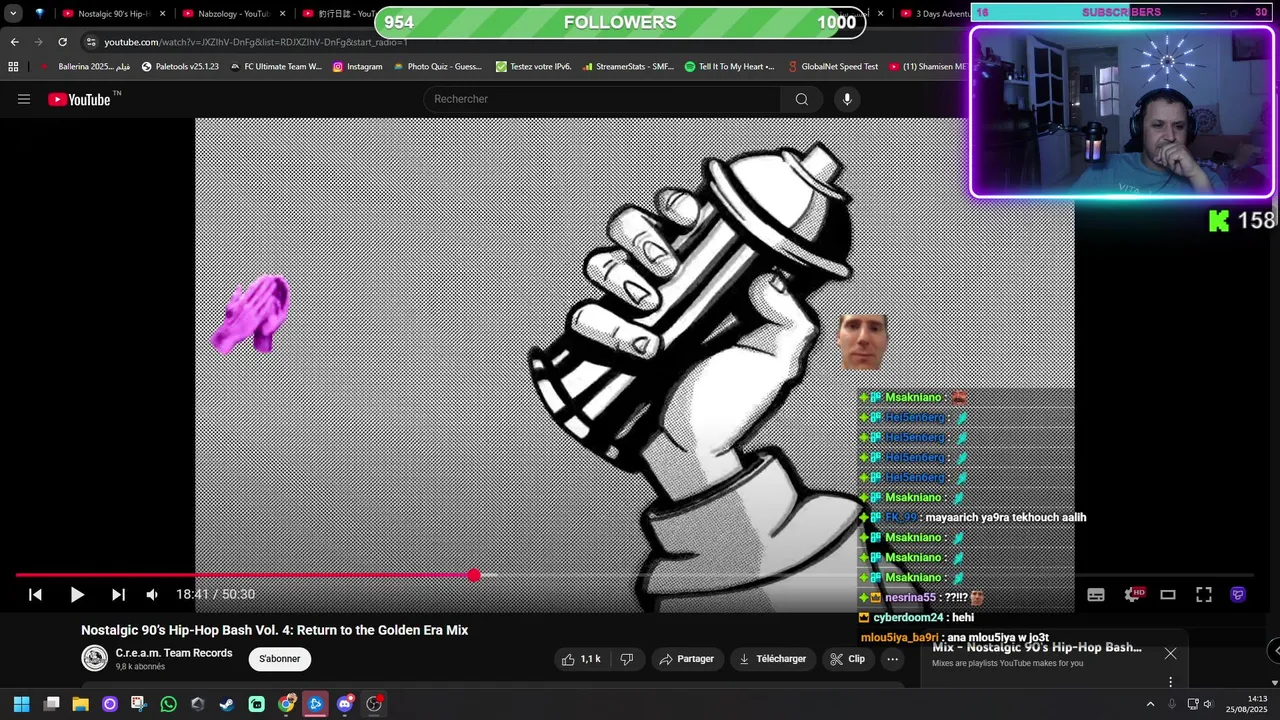Click the browser address bar URL

255,42
